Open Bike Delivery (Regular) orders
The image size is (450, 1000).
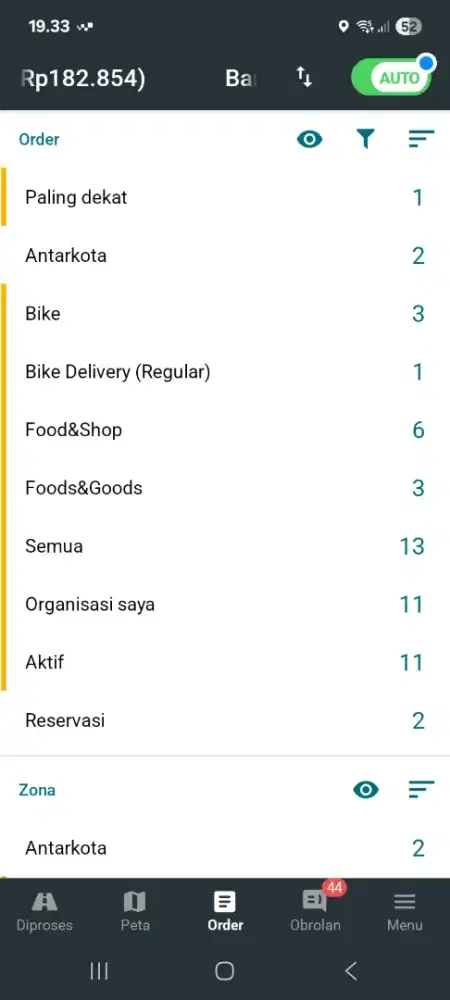coord(225,372)
